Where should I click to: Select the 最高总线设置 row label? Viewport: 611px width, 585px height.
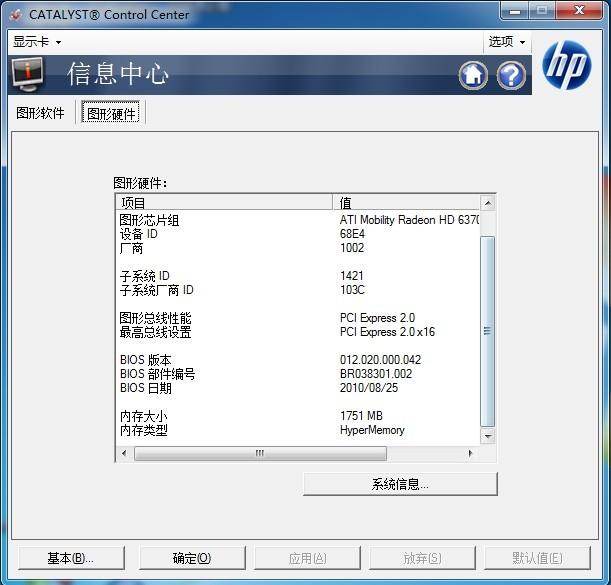click(x=155, y=332)
